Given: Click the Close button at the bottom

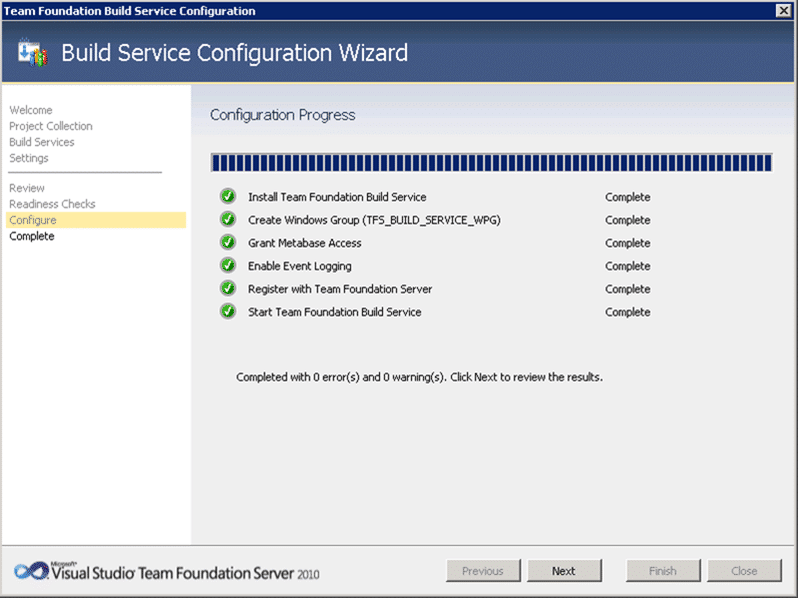Looking at the screenshot, I should coord(745,571).
